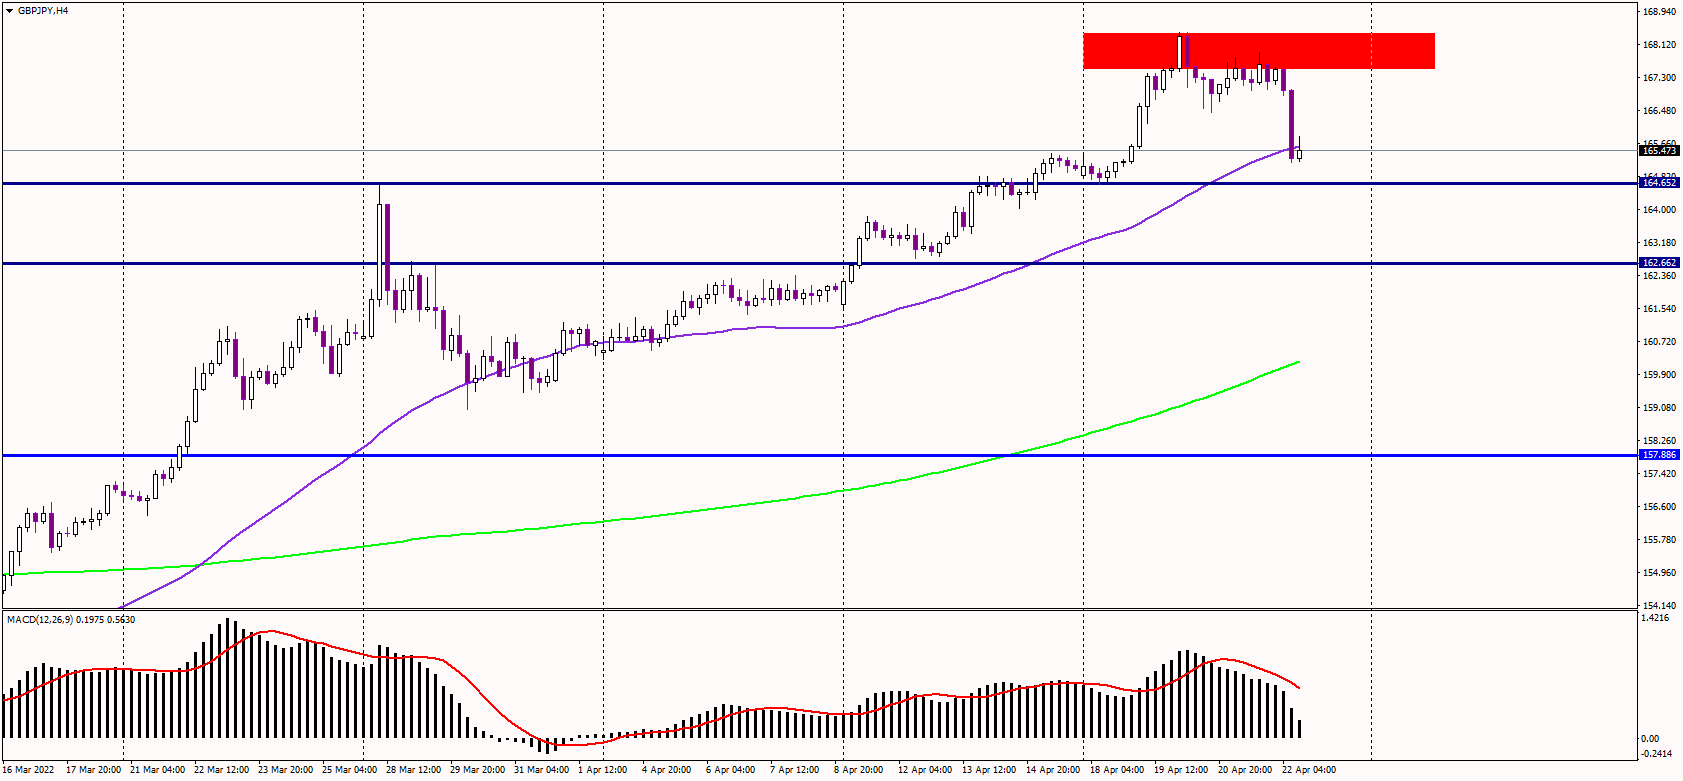The height and width of the screenshot is (781, 1683).
Task: Click the 156.600 price scale value
Action: click(1660, 507)
